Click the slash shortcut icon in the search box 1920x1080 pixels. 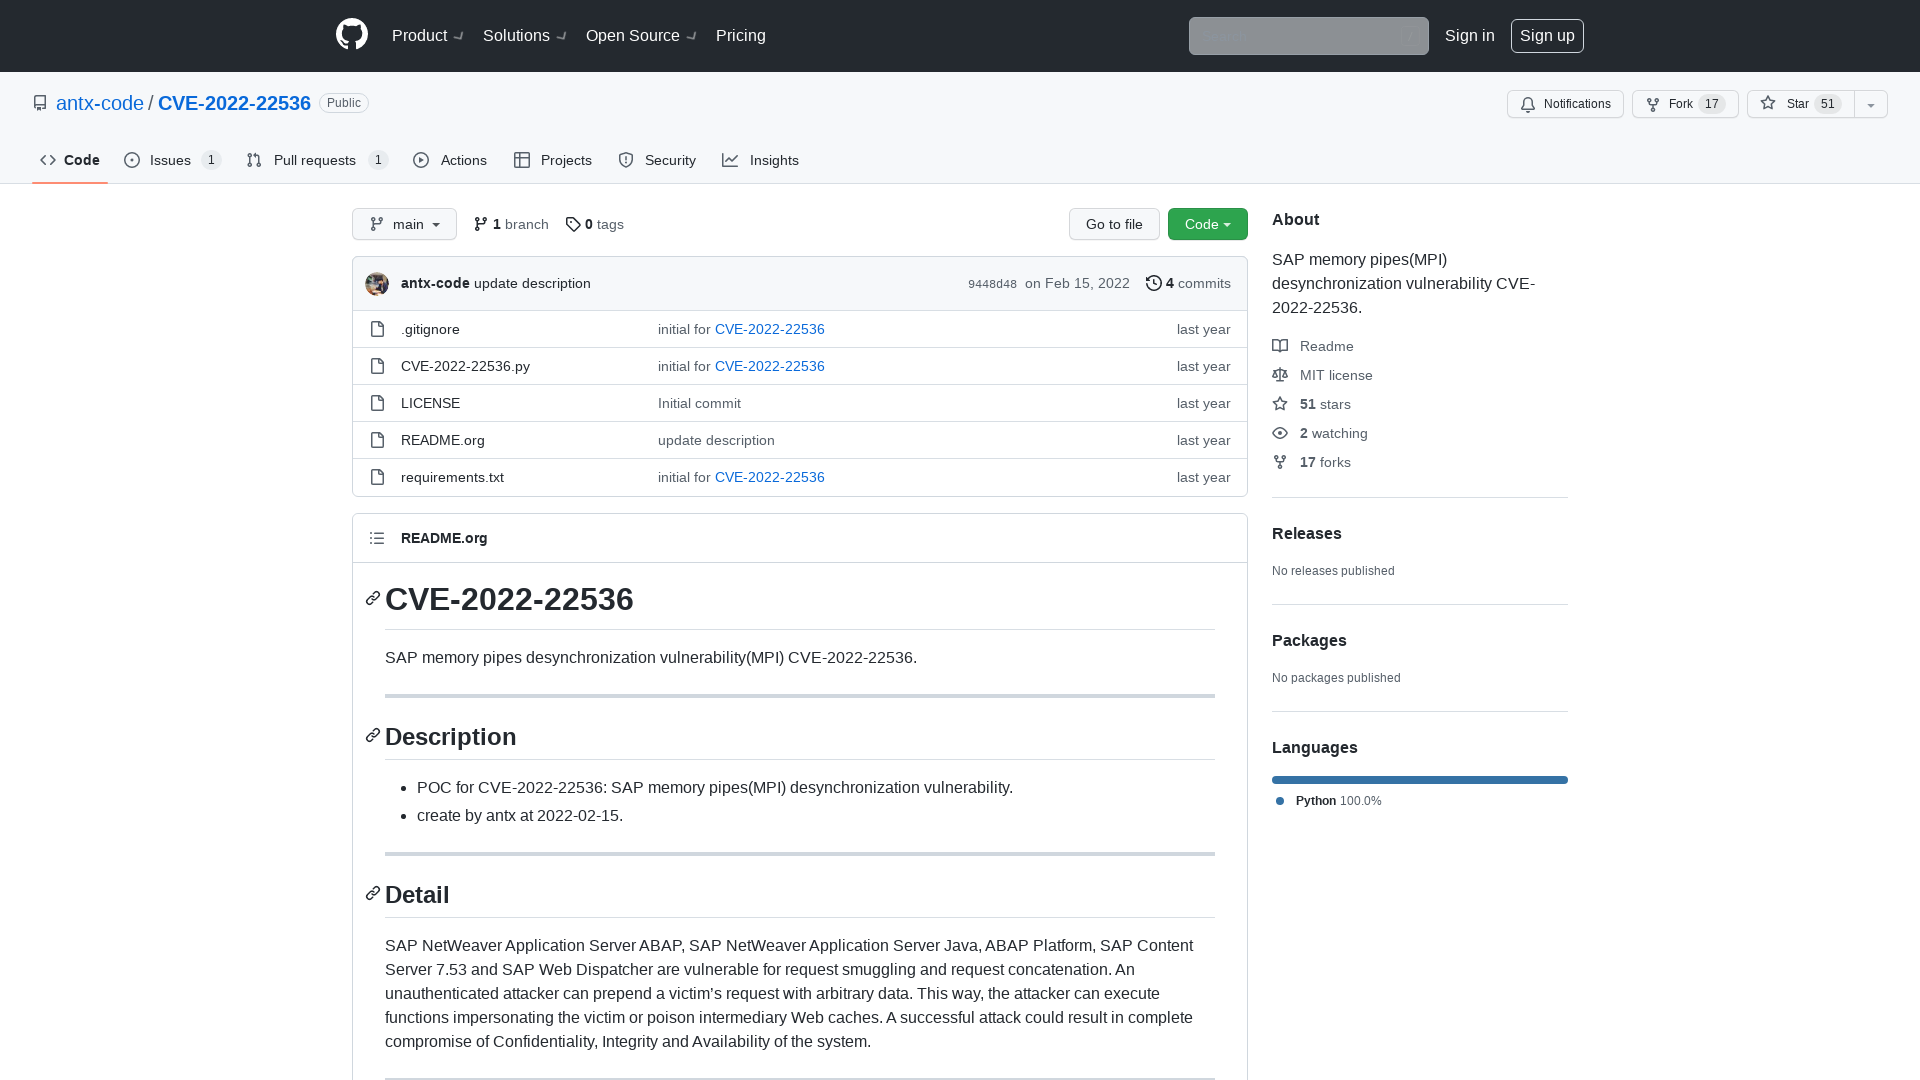tap(1411, 36)
